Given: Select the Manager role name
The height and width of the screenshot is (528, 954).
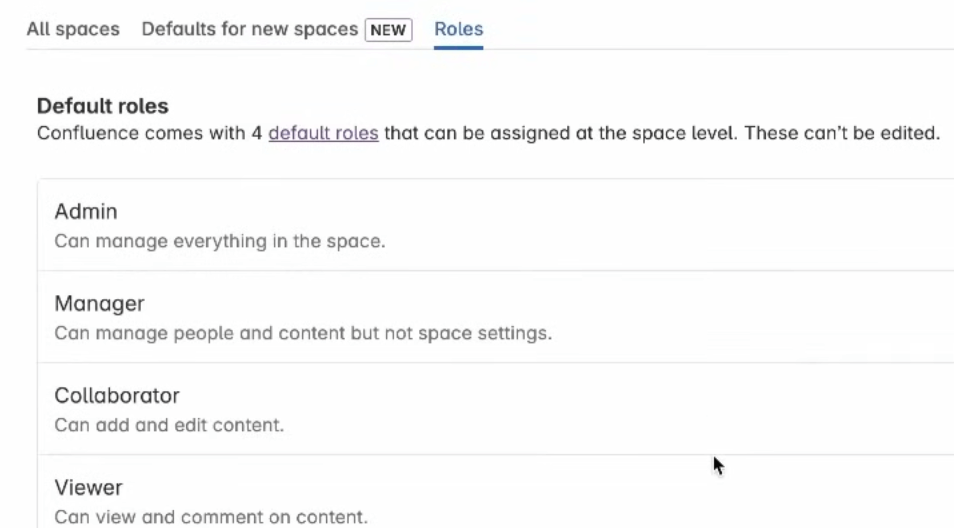Looking at the screenshot, I should (x=99, y=304).
